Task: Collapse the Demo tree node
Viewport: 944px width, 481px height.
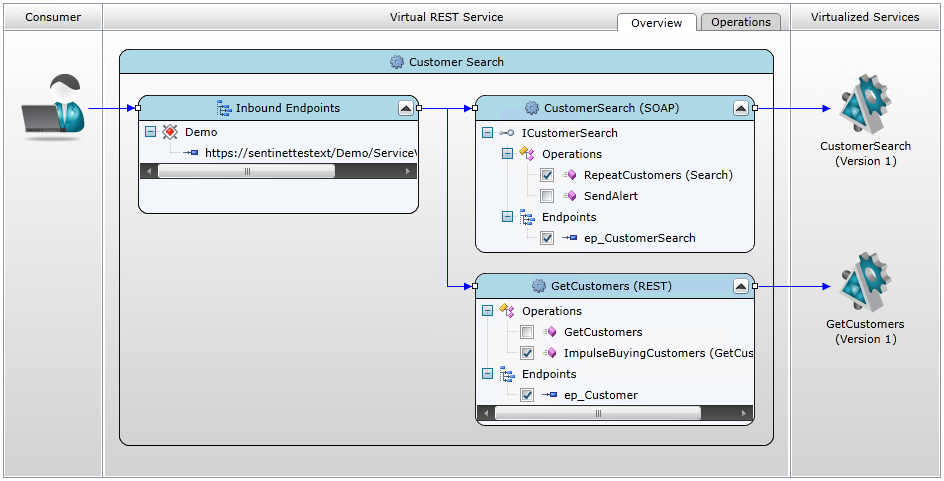Action: pyautogui.click(x=150, y=132)
